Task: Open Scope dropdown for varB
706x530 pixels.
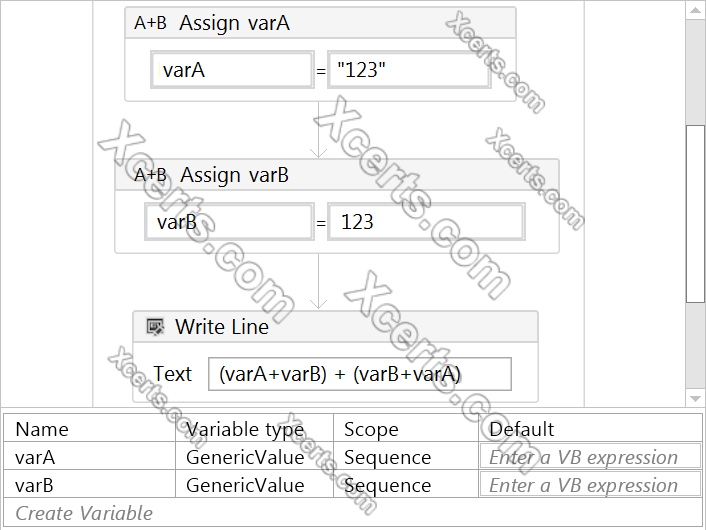Action: pyautogui.click(x=405, y=486)
